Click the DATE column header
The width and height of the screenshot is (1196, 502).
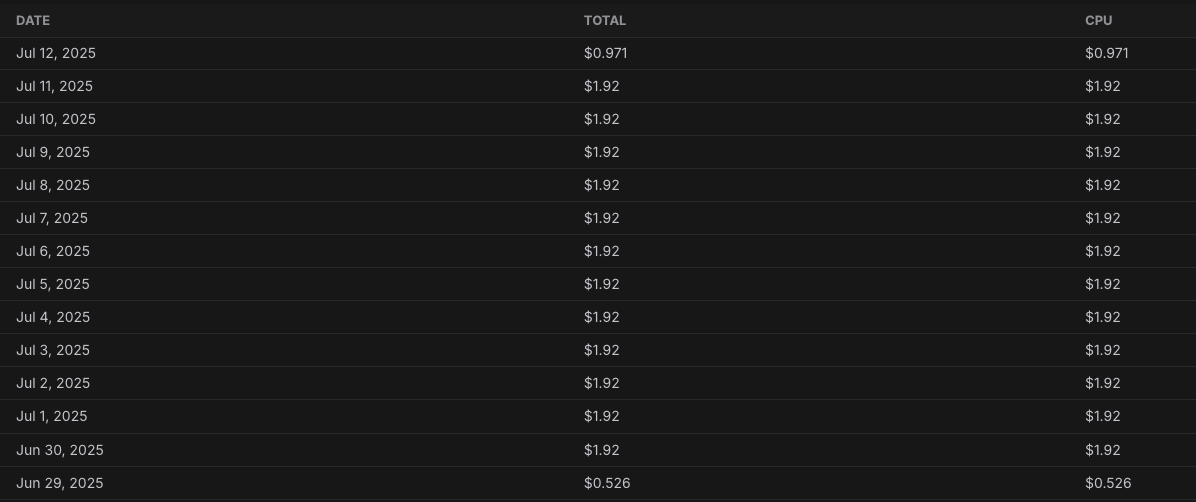(33, 20)
